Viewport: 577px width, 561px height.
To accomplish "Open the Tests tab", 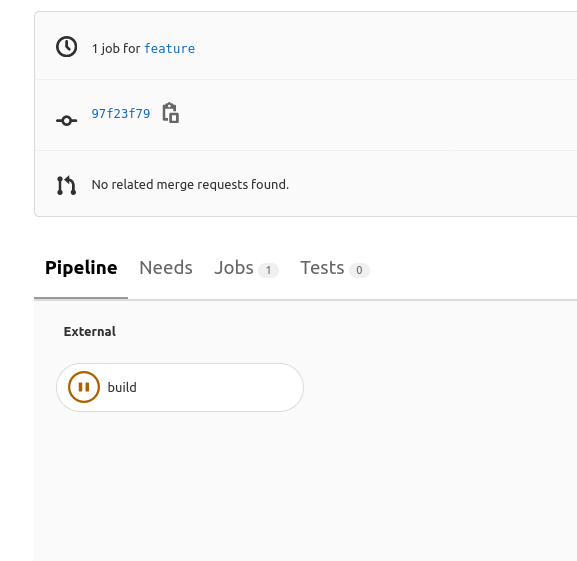I will [x=335, y=268].
